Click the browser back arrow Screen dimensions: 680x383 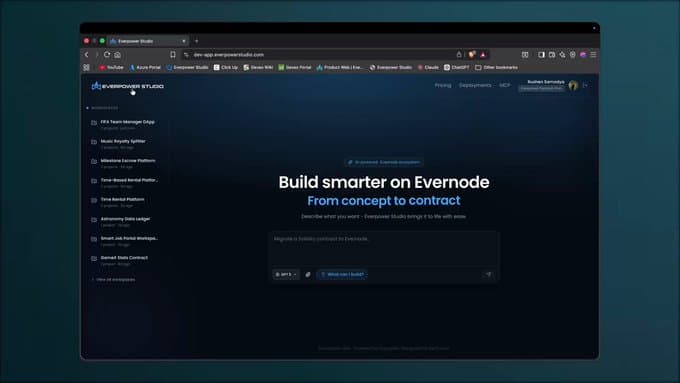87,55
